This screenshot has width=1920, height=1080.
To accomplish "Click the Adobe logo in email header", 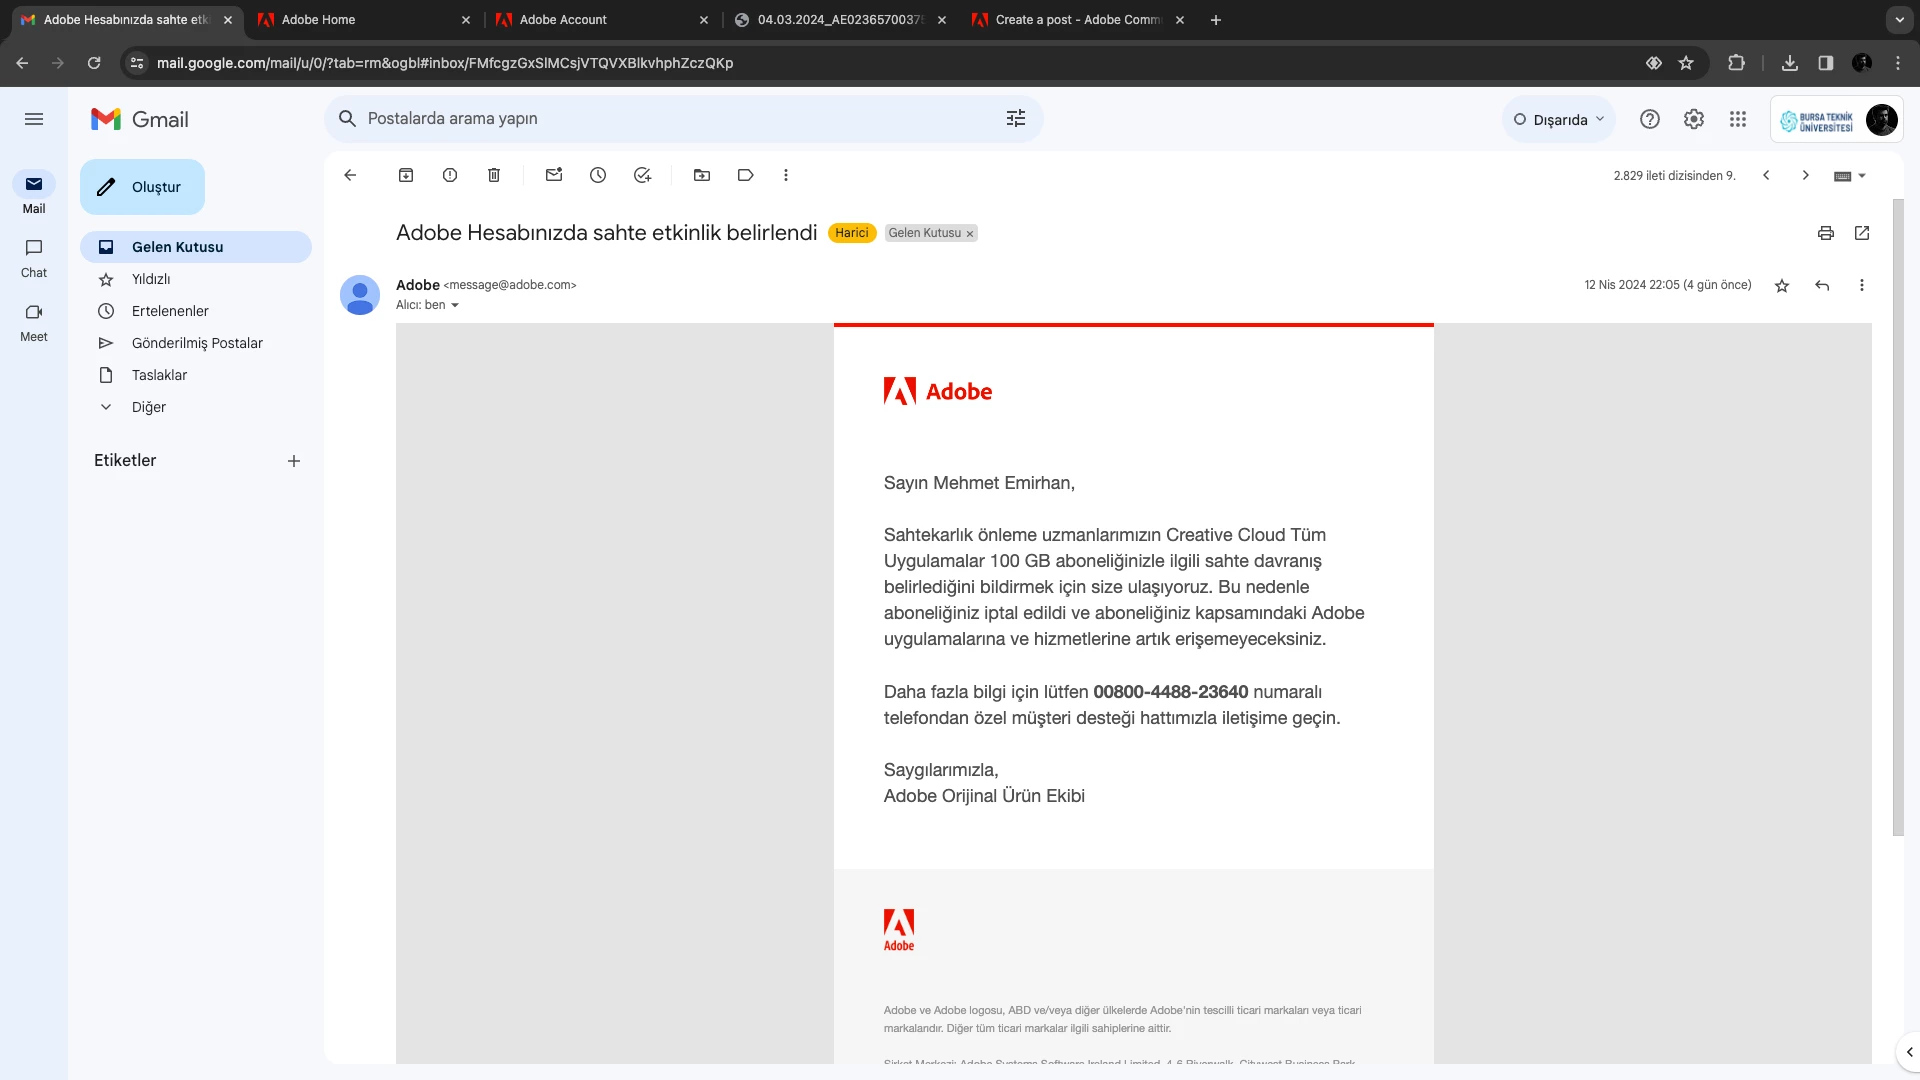I will click(938, 391).
